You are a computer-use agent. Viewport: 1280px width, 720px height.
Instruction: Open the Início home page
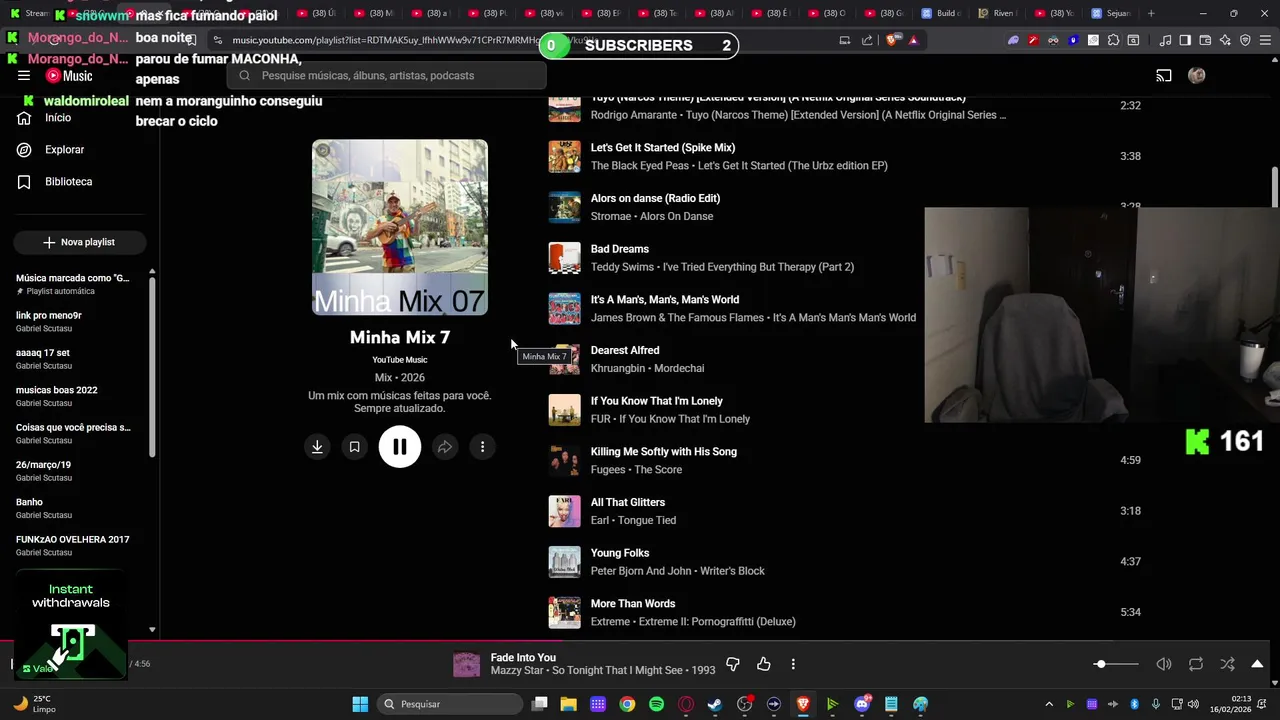[58, 118]
